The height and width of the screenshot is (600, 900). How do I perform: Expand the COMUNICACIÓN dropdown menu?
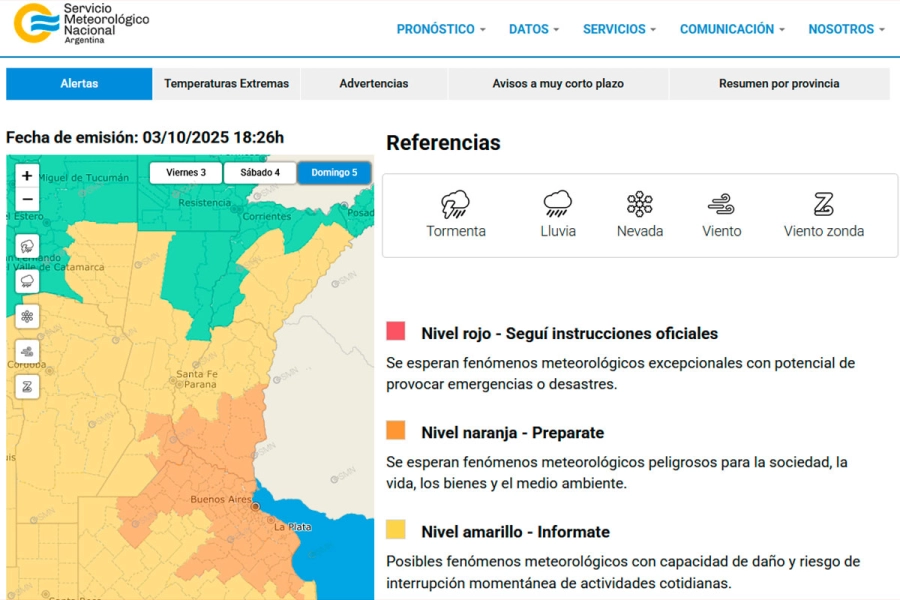732,29
